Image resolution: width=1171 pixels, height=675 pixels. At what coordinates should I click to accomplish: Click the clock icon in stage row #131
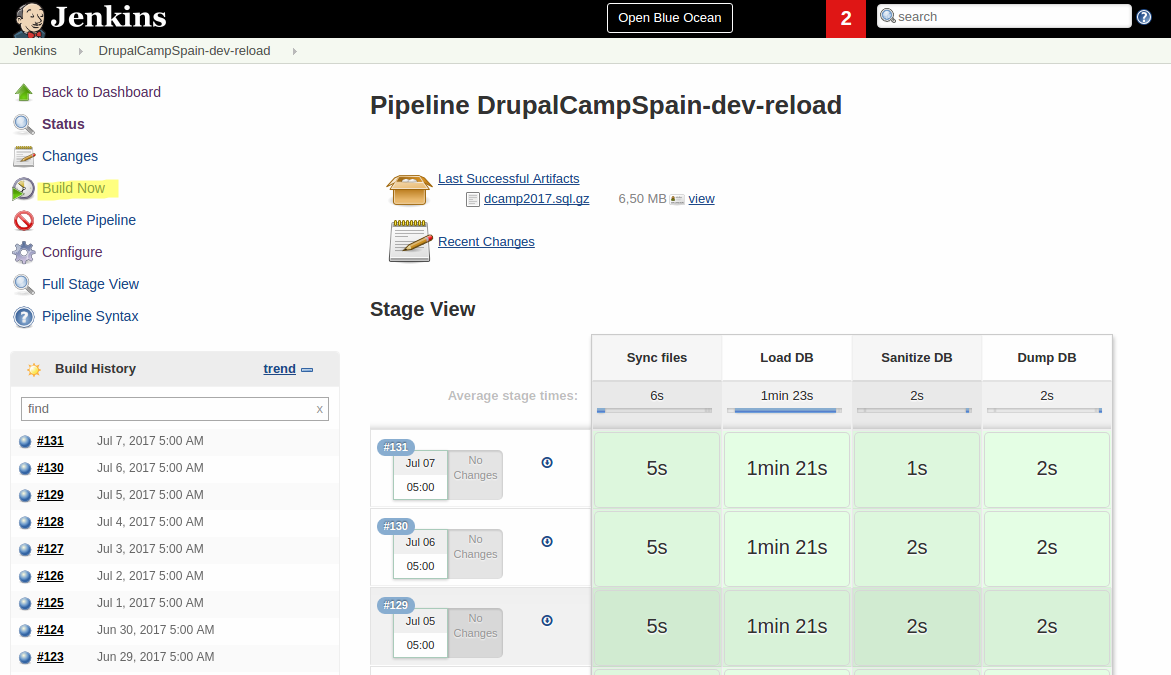pyautogui.click(x=547, y=463)
